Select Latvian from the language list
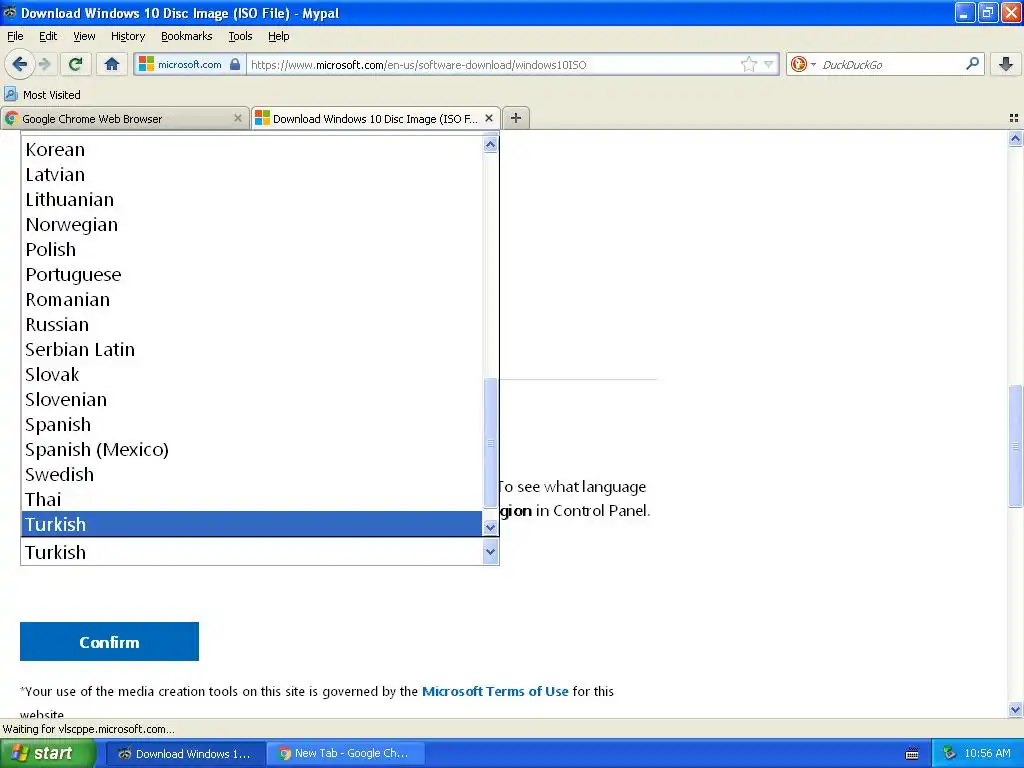The image size is (1024, 768). pos(251,174)
